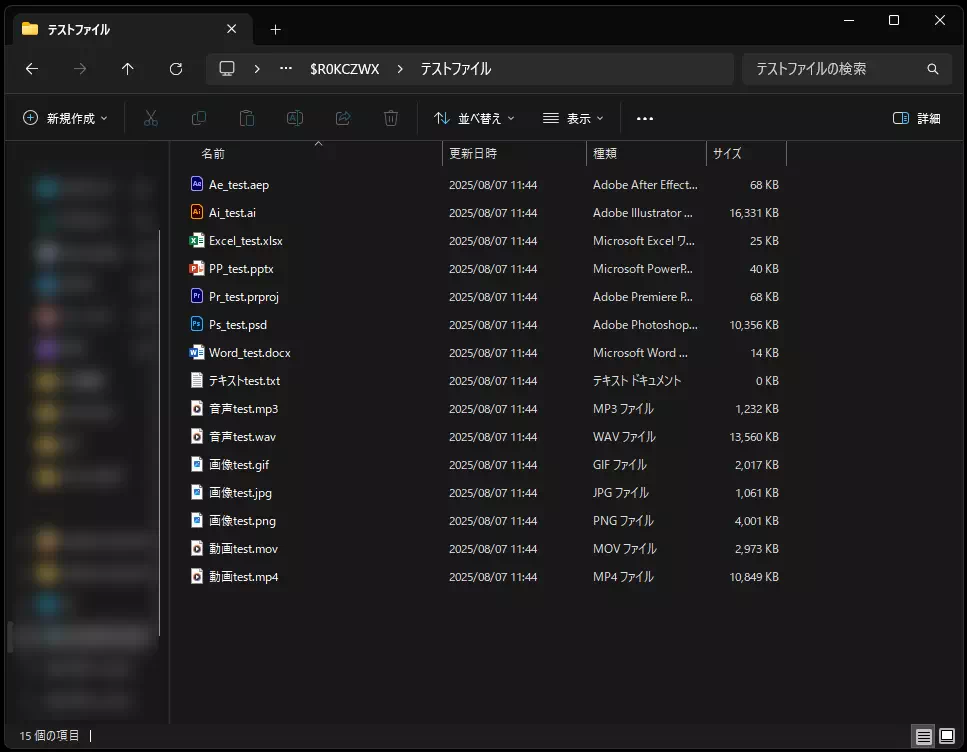Toggle the 詳細 details pane

pyautogui.click(x=916, y=118)
